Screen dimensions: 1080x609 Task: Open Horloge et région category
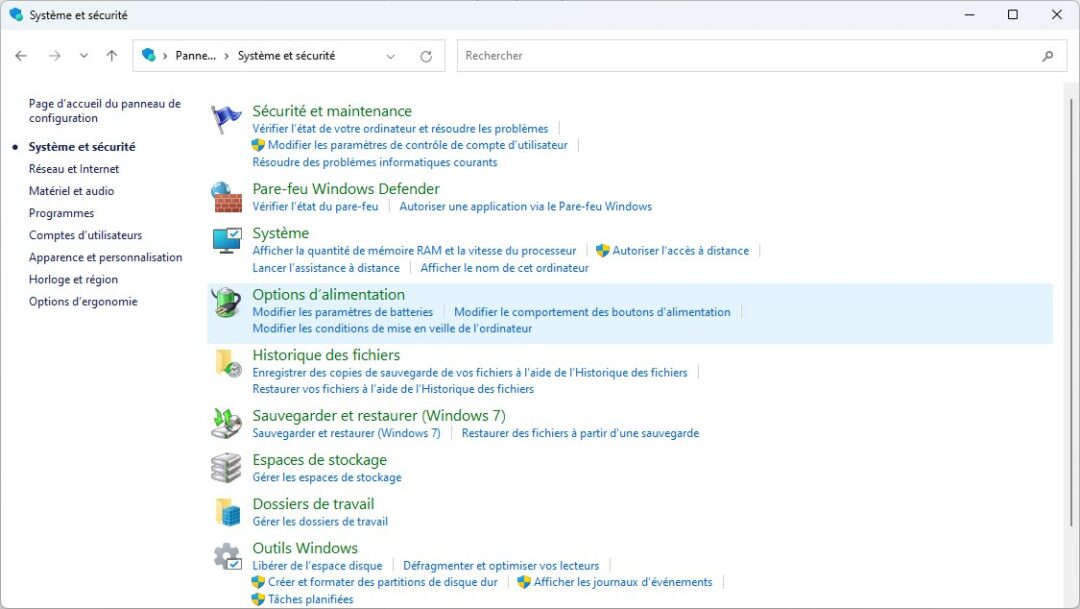(x=73, y=279)
